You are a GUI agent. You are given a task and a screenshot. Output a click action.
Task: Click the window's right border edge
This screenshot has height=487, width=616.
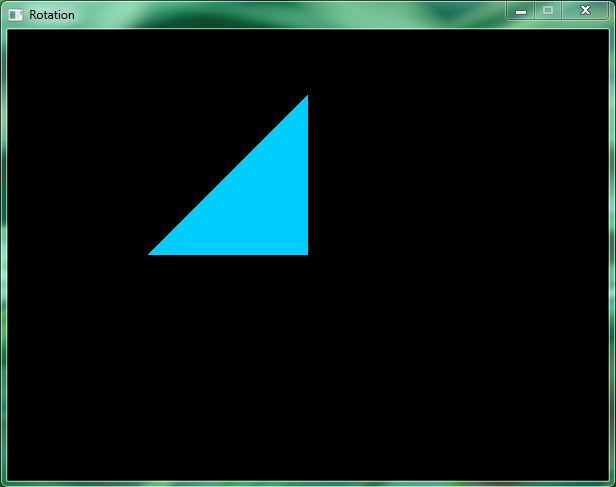(x=612, y=250)
